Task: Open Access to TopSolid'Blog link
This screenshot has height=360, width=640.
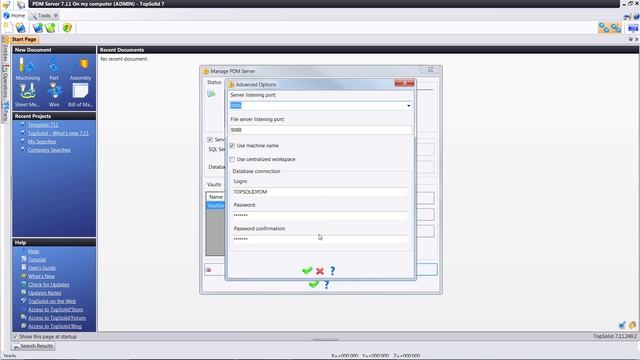Action: point(55,326)
